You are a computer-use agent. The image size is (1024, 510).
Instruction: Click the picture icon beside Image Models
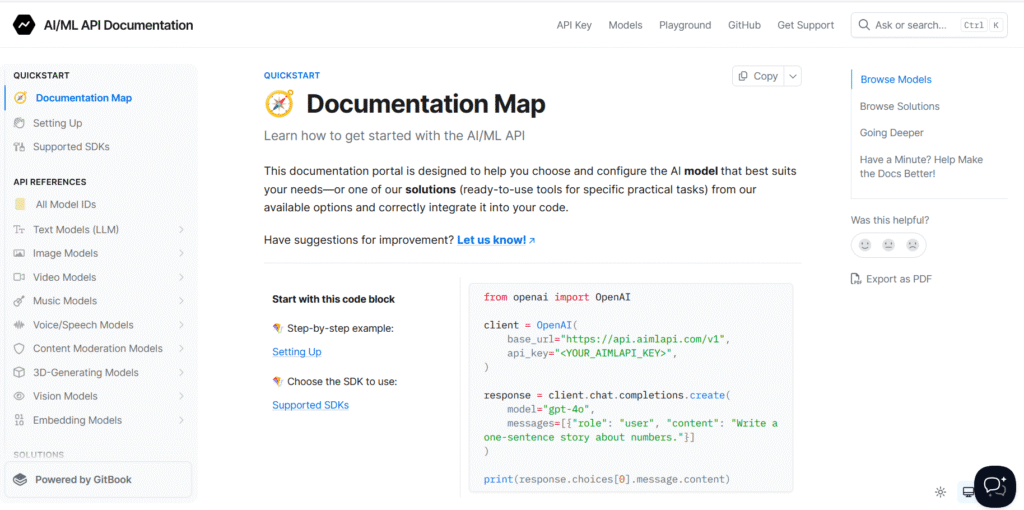(x=20, y=253)
